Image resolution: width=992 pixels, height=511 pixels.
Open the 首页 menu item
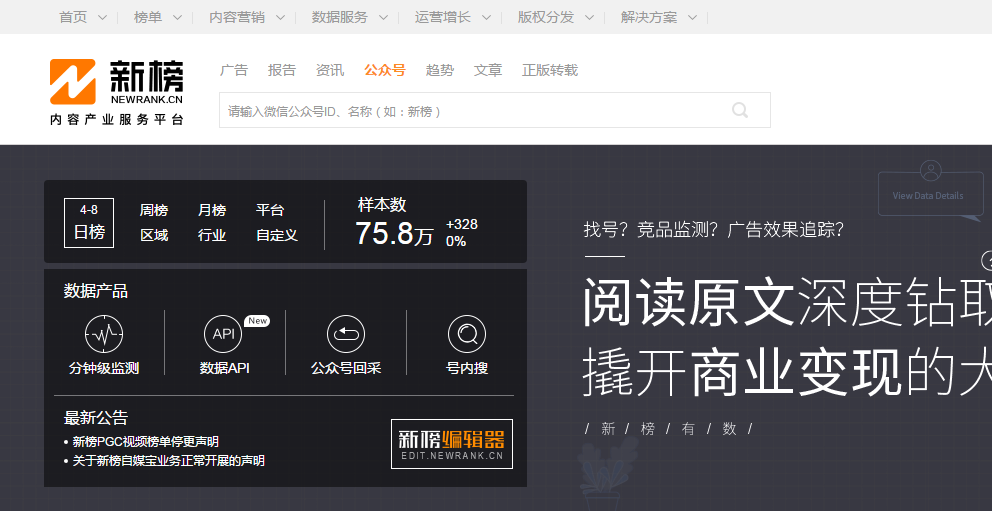click(73, 17)
